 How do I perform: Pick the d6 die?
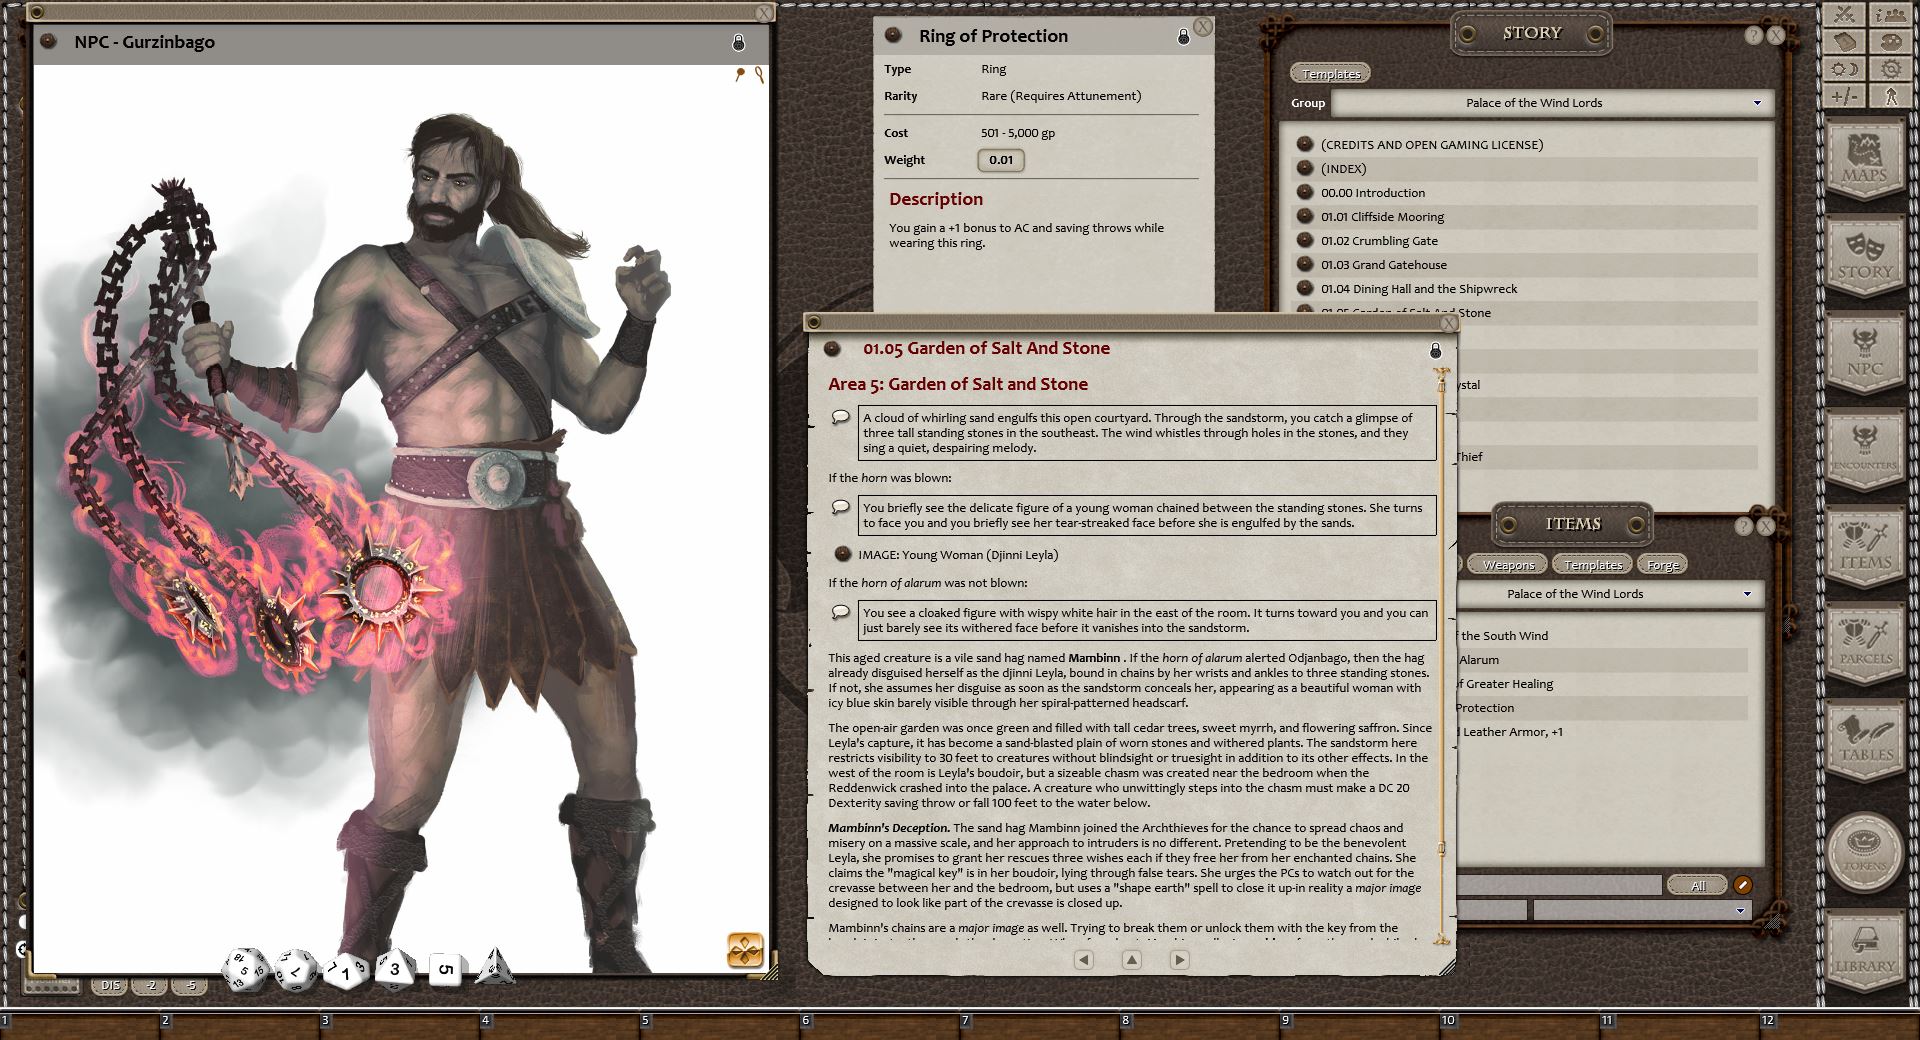pos(446,969)
